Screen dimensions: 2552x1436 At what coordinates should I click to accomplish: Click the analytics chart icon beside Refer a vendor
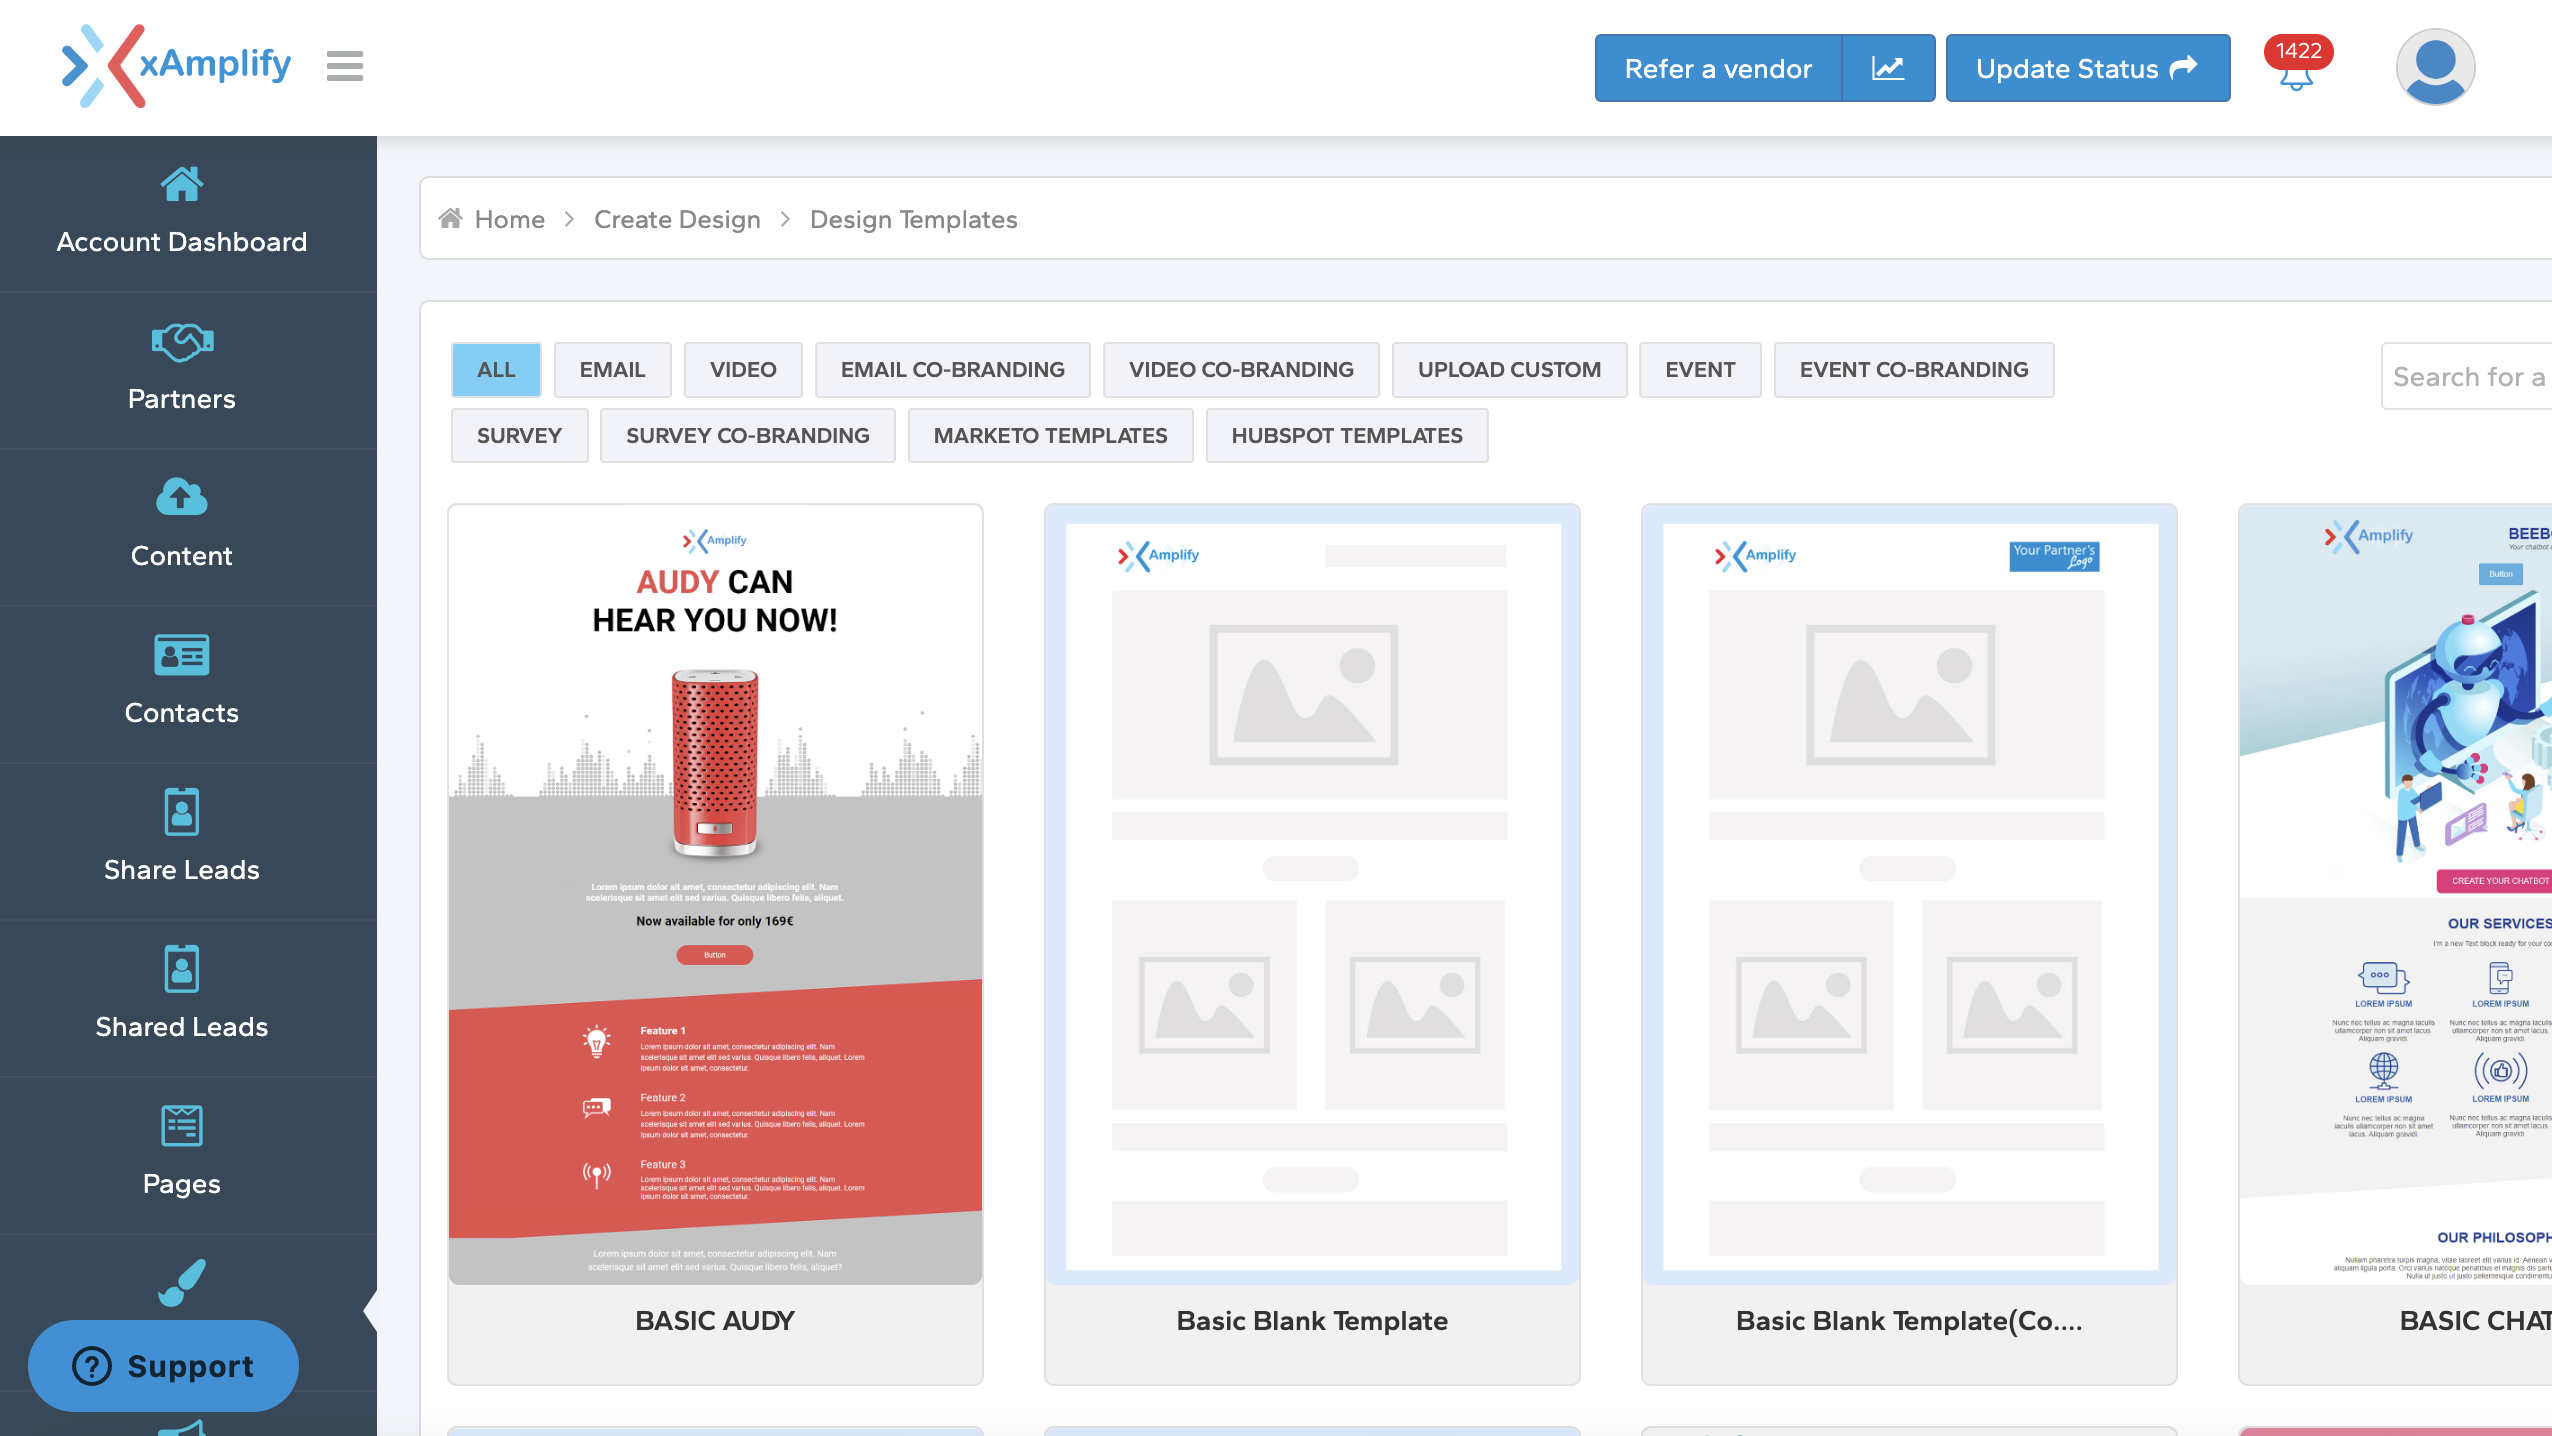tap(1888, 67)
